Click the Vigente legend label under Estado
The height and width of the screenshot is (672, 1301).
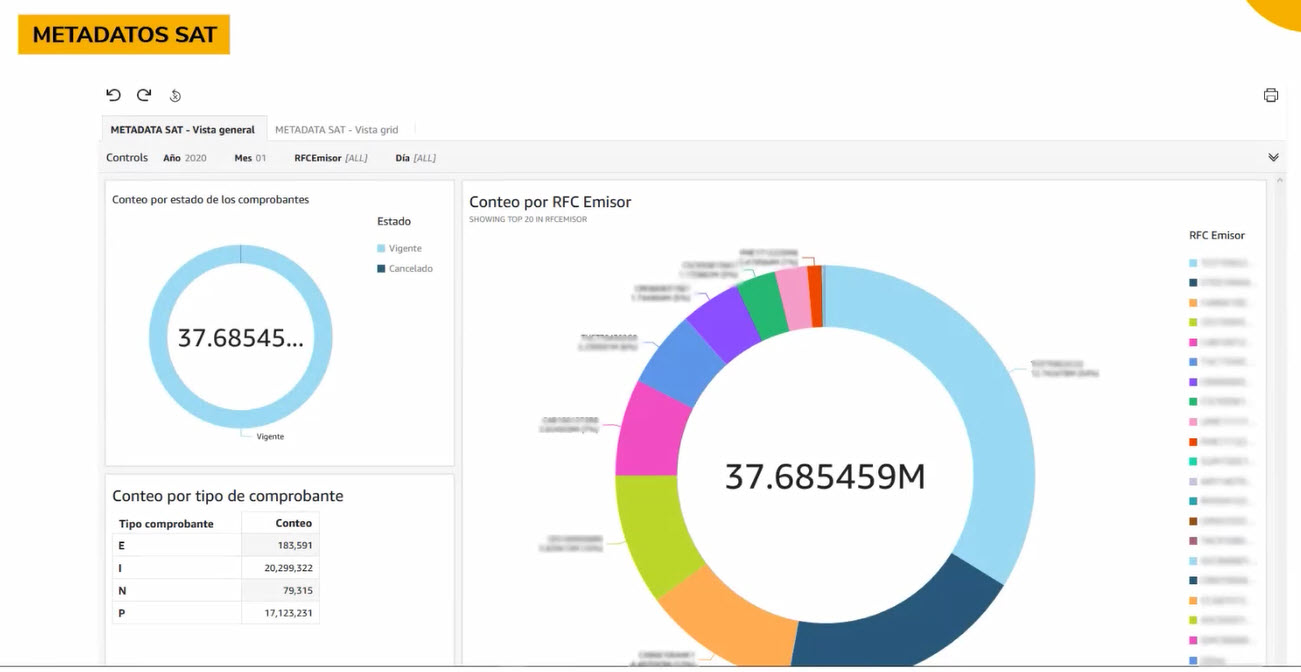point(405,248)
